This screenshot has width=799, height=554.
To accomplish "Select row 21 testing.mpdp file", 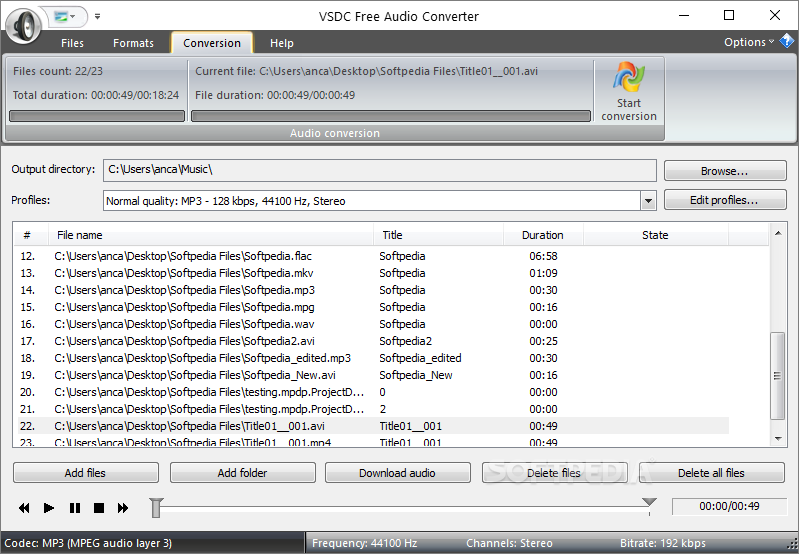I will point(373,409).
